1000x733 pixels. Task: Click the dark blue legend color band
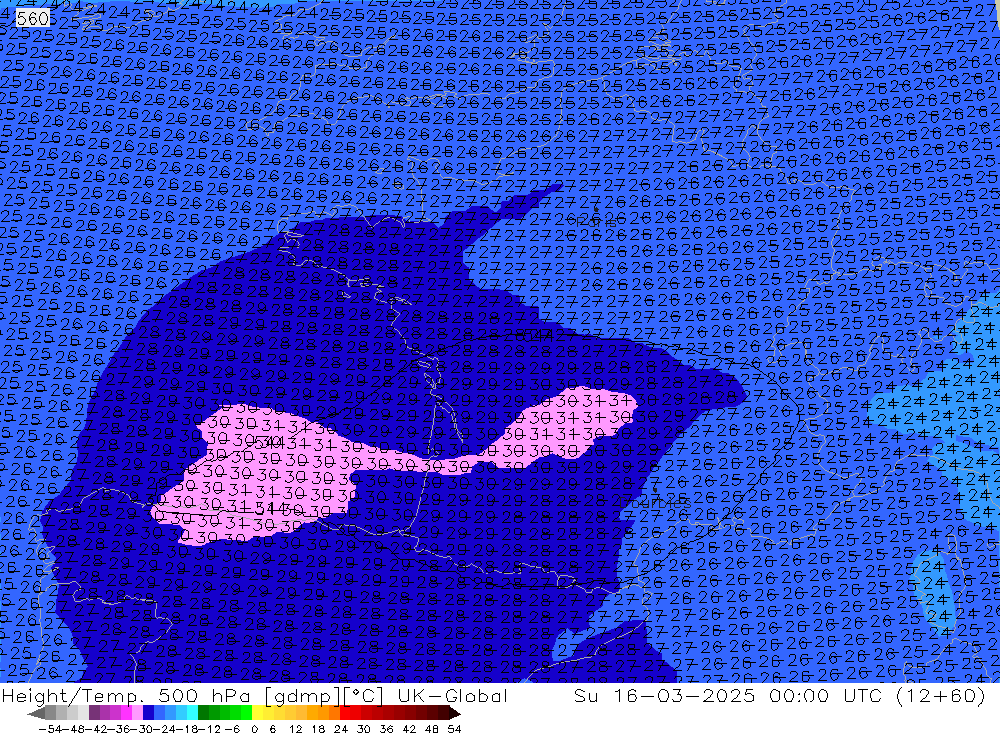[x=148, y=713]
